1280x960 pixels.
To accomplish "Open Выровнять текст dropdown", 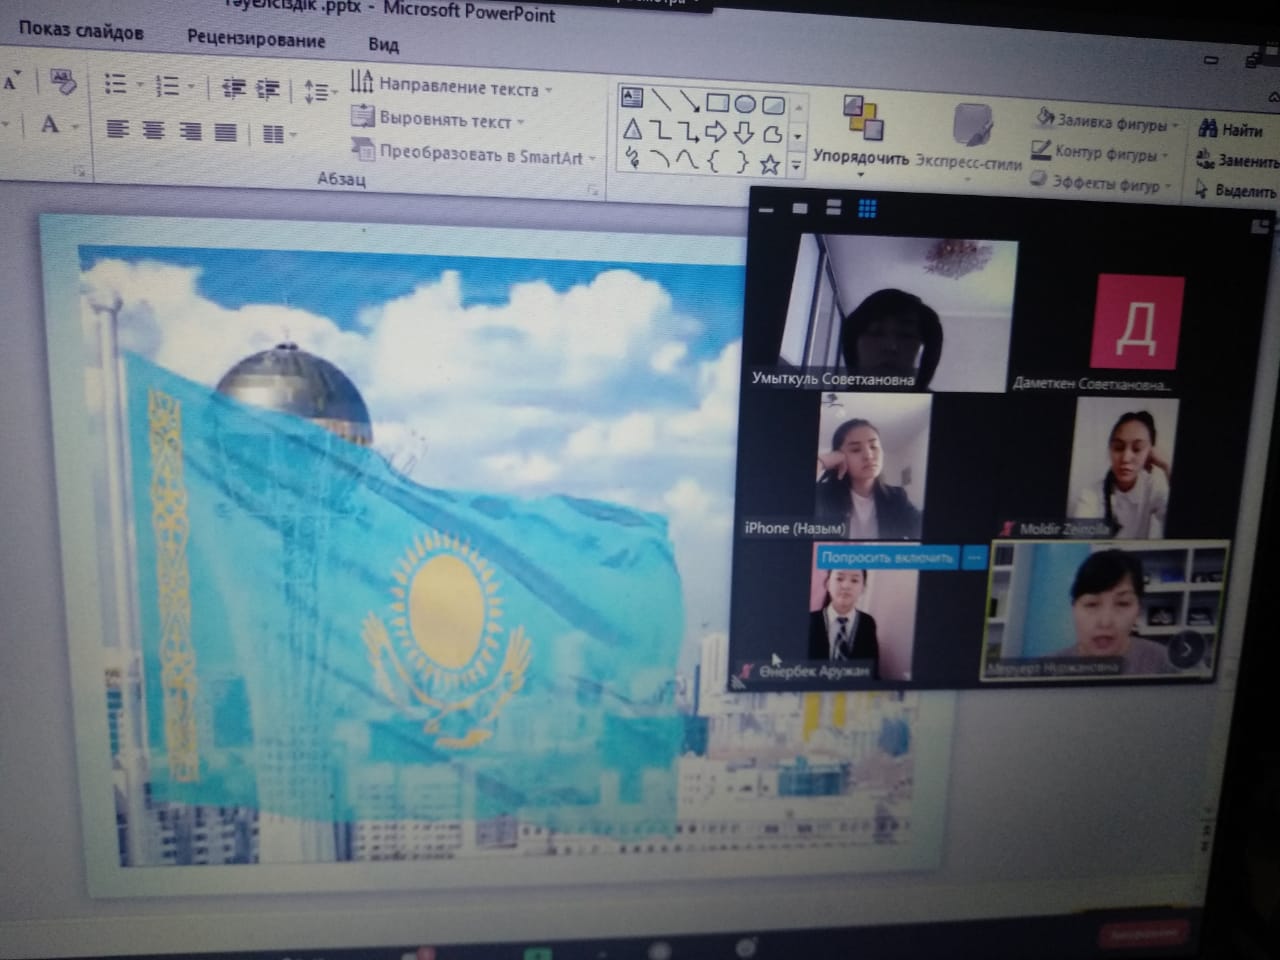I will [x=438, y=119].
